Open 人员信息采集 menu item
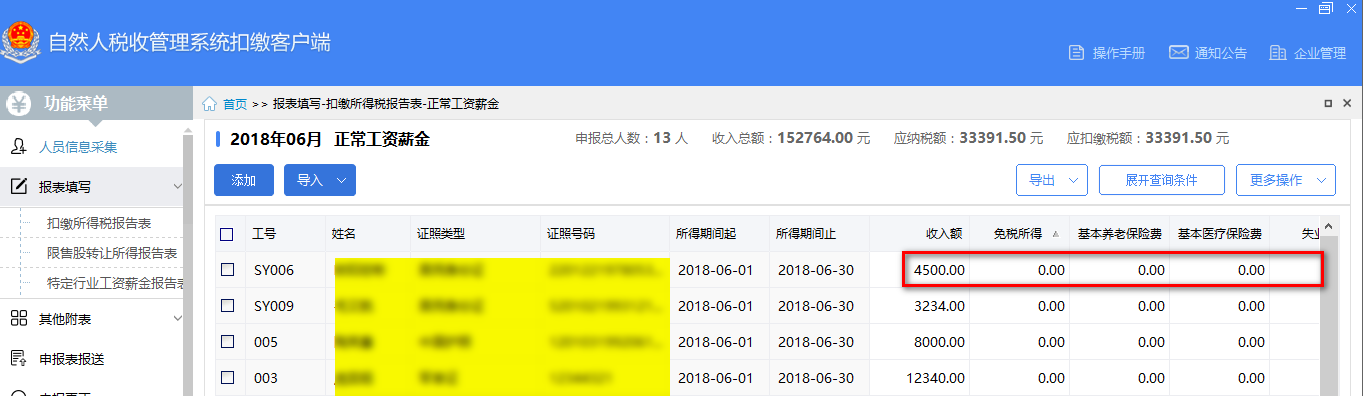 pyautogui.click(x=78, y=147)
